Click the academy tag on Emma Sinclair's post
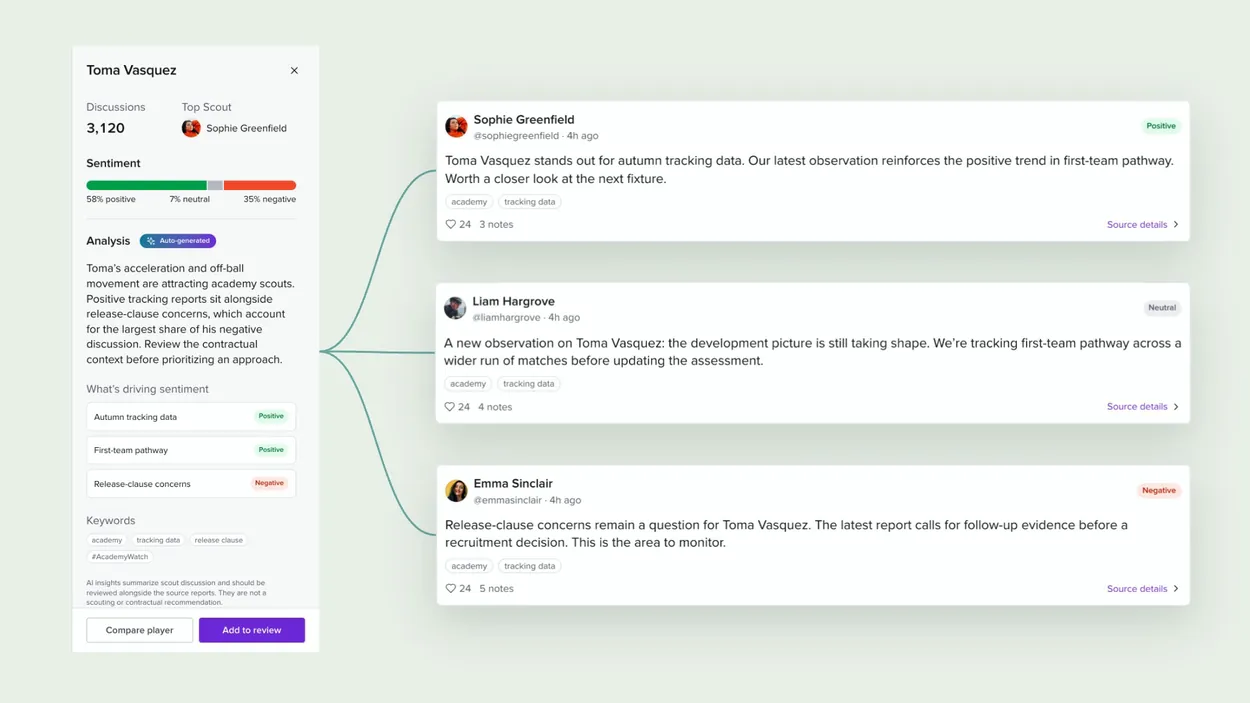The height and width of the screenshot is (703, 1250). pos(469,566)
